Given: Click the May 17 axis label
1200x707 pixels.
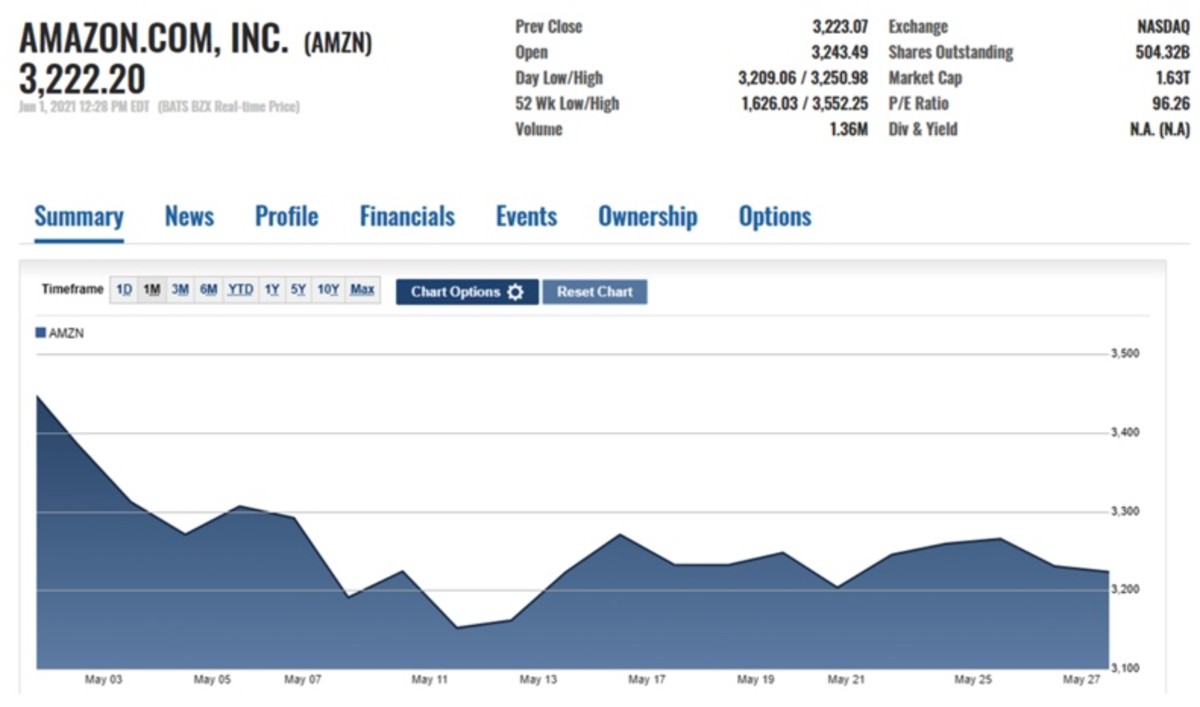Looking at the screenshot, I should click(647, 680).
